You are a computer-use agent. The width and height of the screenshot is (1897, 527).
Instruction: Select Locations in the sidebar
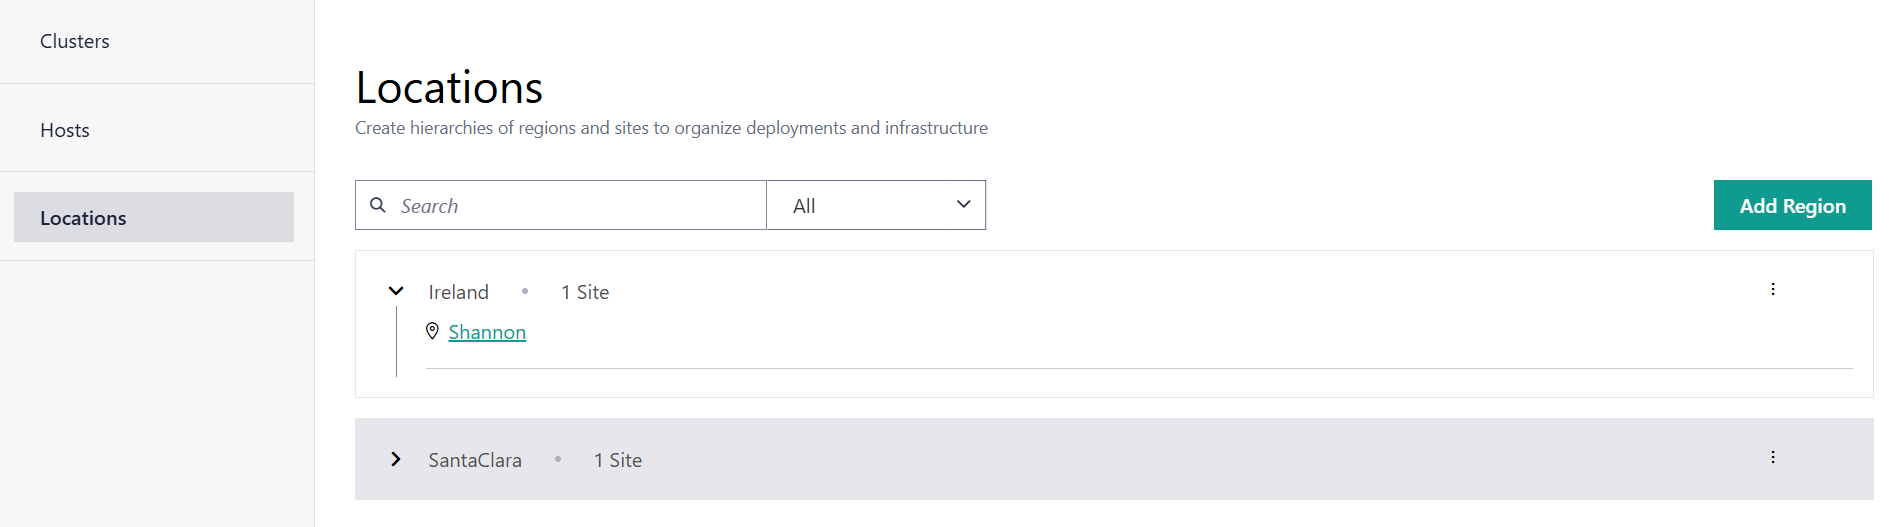84,218
